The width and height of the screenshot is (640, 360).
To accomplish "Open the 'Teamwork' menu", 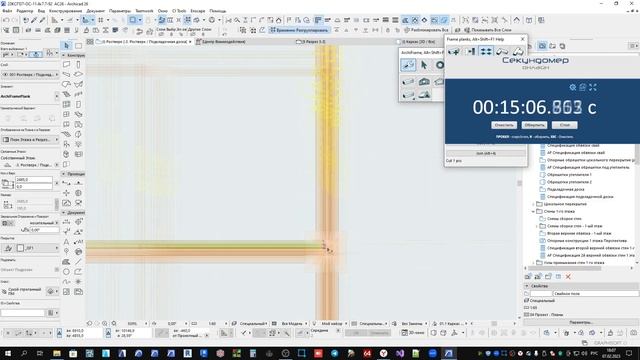I will pyautogui.click(x=144, y=11).
